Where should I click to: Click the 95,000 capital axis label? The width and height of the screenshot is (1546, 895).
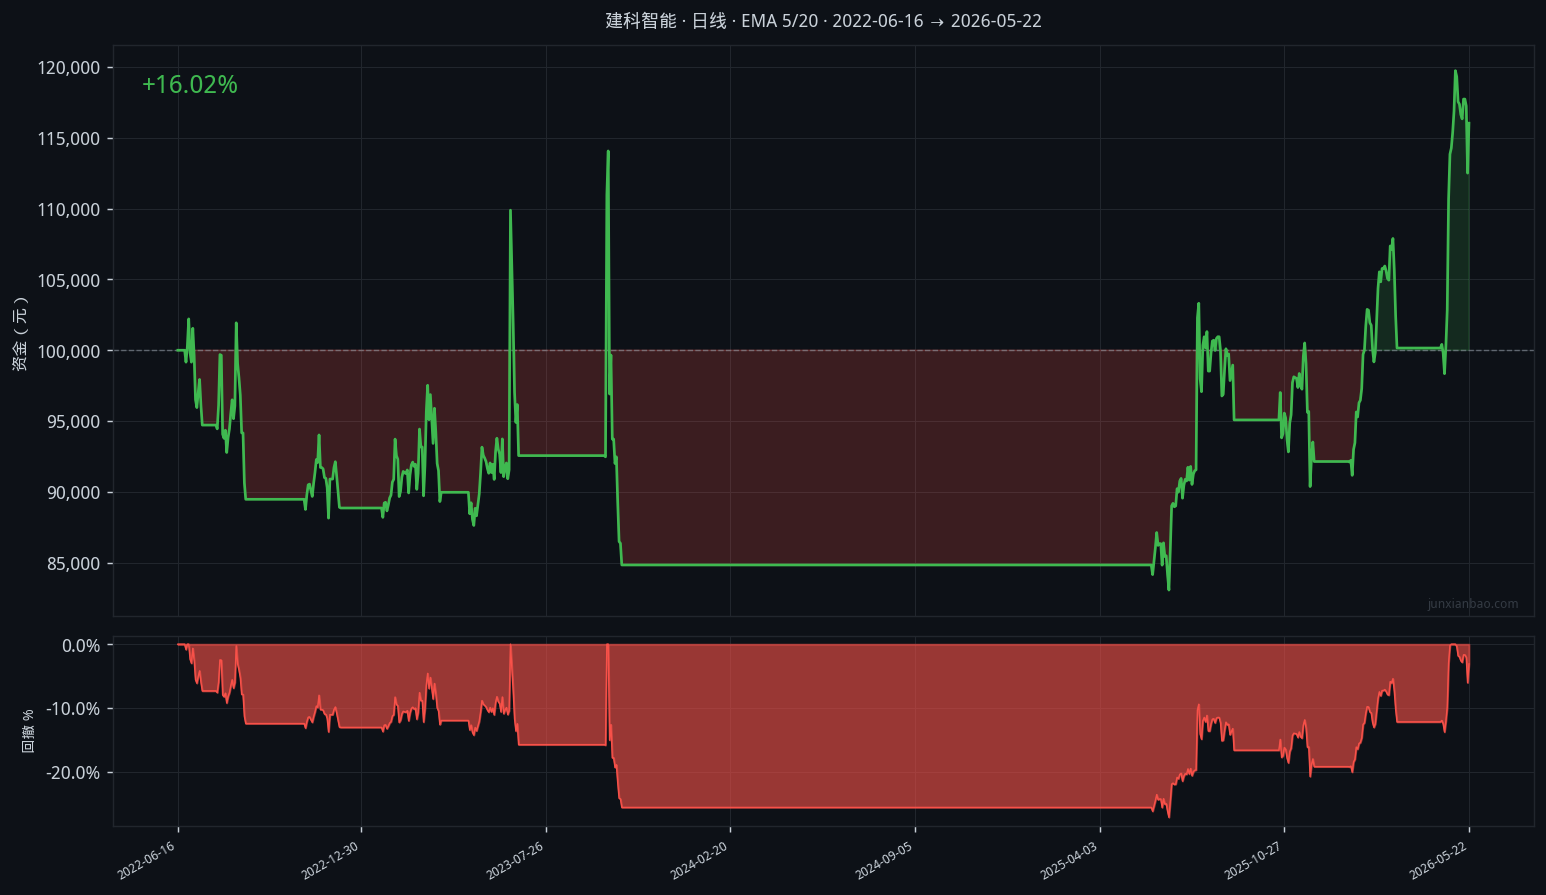(73, 422)
